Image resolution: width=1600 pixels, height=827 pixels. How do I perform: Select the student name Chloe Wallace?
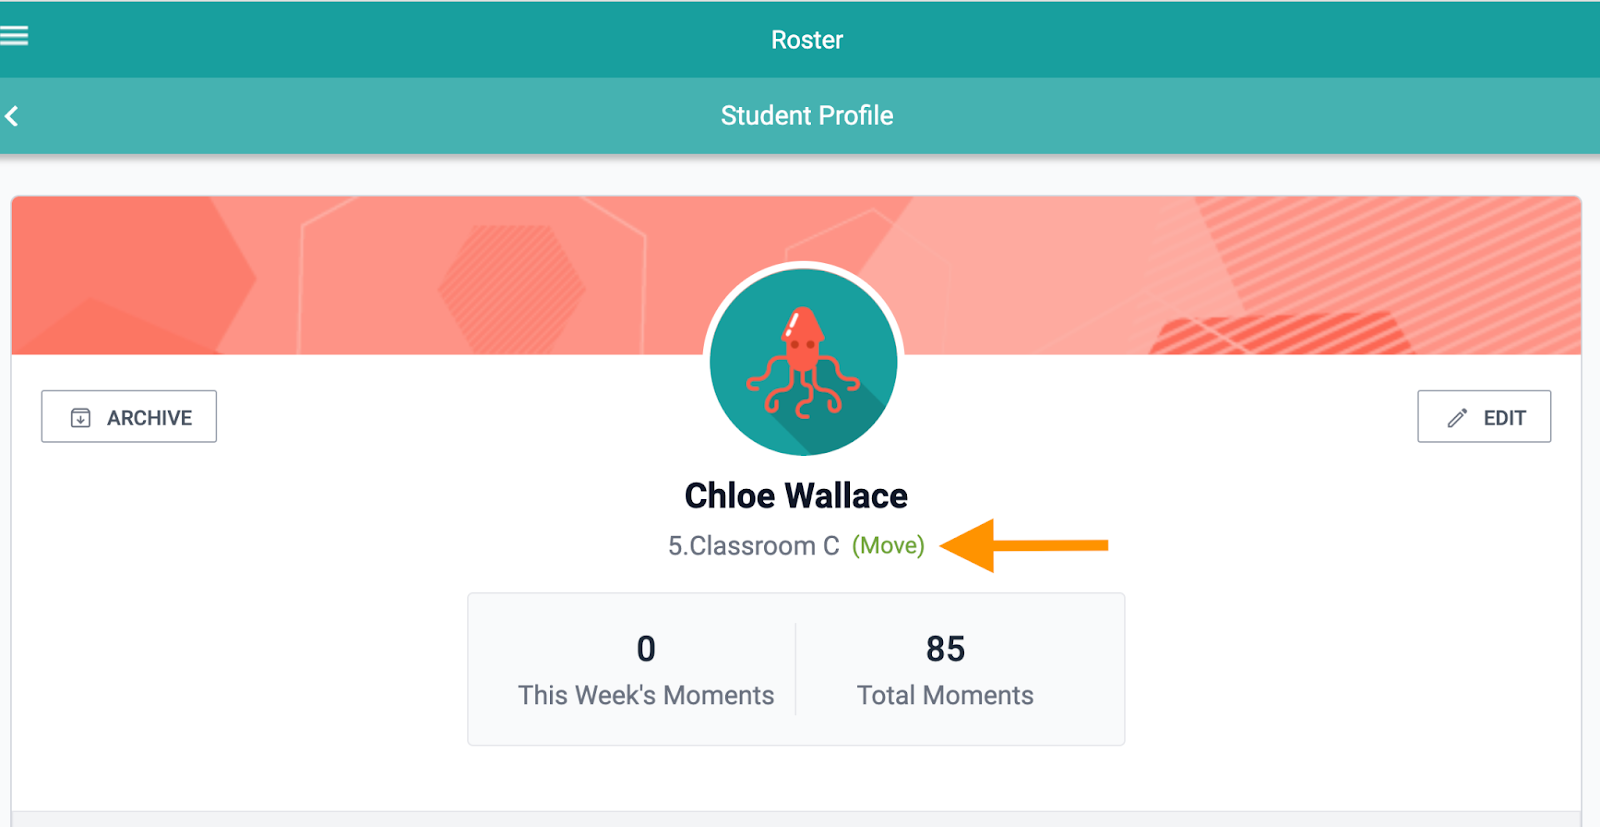(x=796, y=496)
